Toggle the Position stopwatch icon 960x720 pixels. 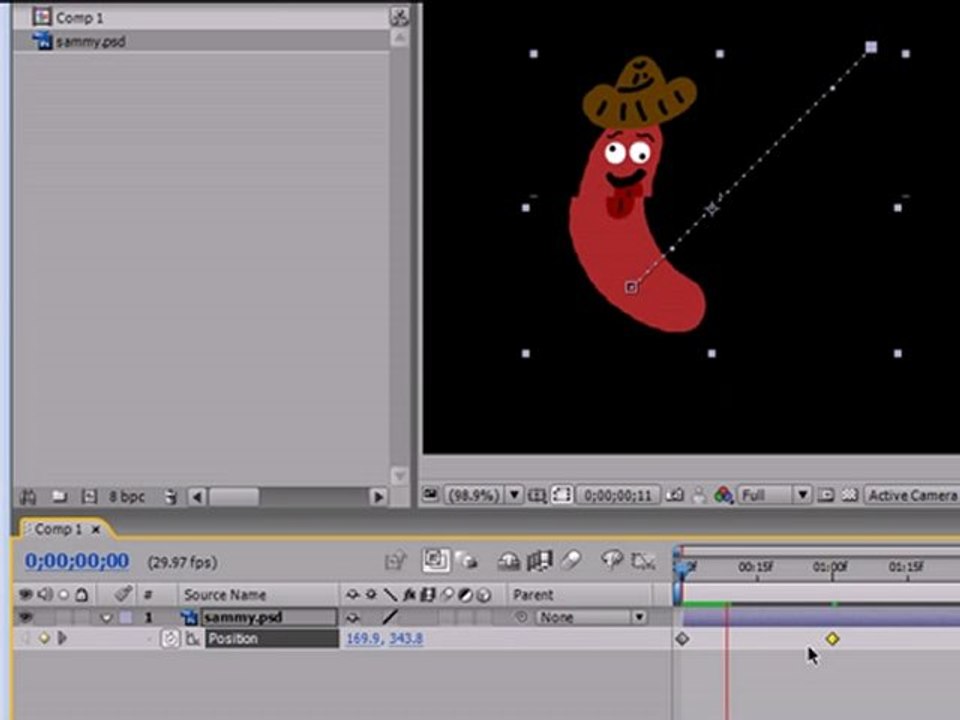pyautogui.click(x=170, y=639)
